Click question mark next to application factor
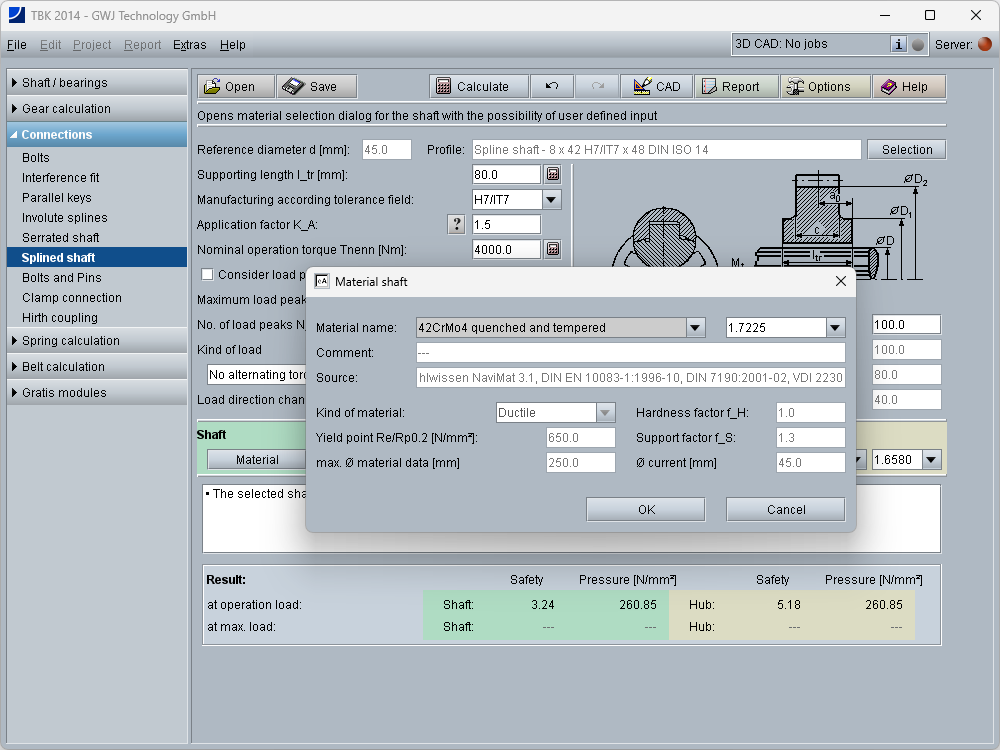This screenshot has width=1000, height=750. point(457,225)
